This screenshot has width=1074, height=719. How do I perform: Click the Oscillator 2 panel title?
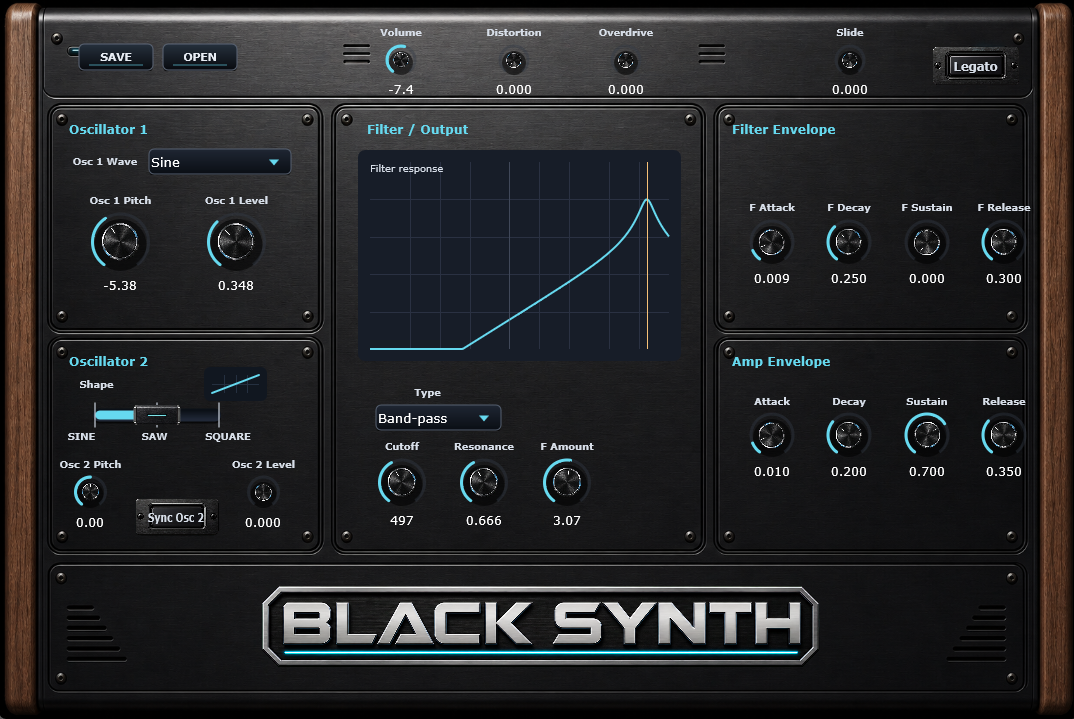(108, 362)
